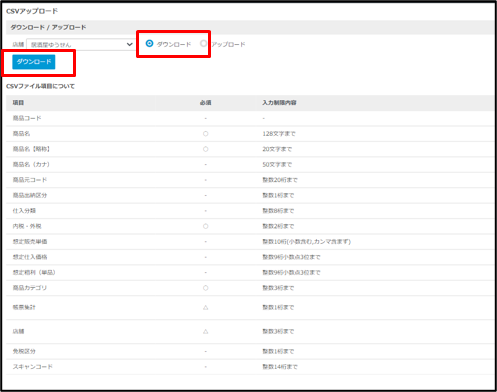Click the 50文字まで limit cell
The height and width of the screenshot is (392, 497).
pyautogui.click(x=277, y=164)
